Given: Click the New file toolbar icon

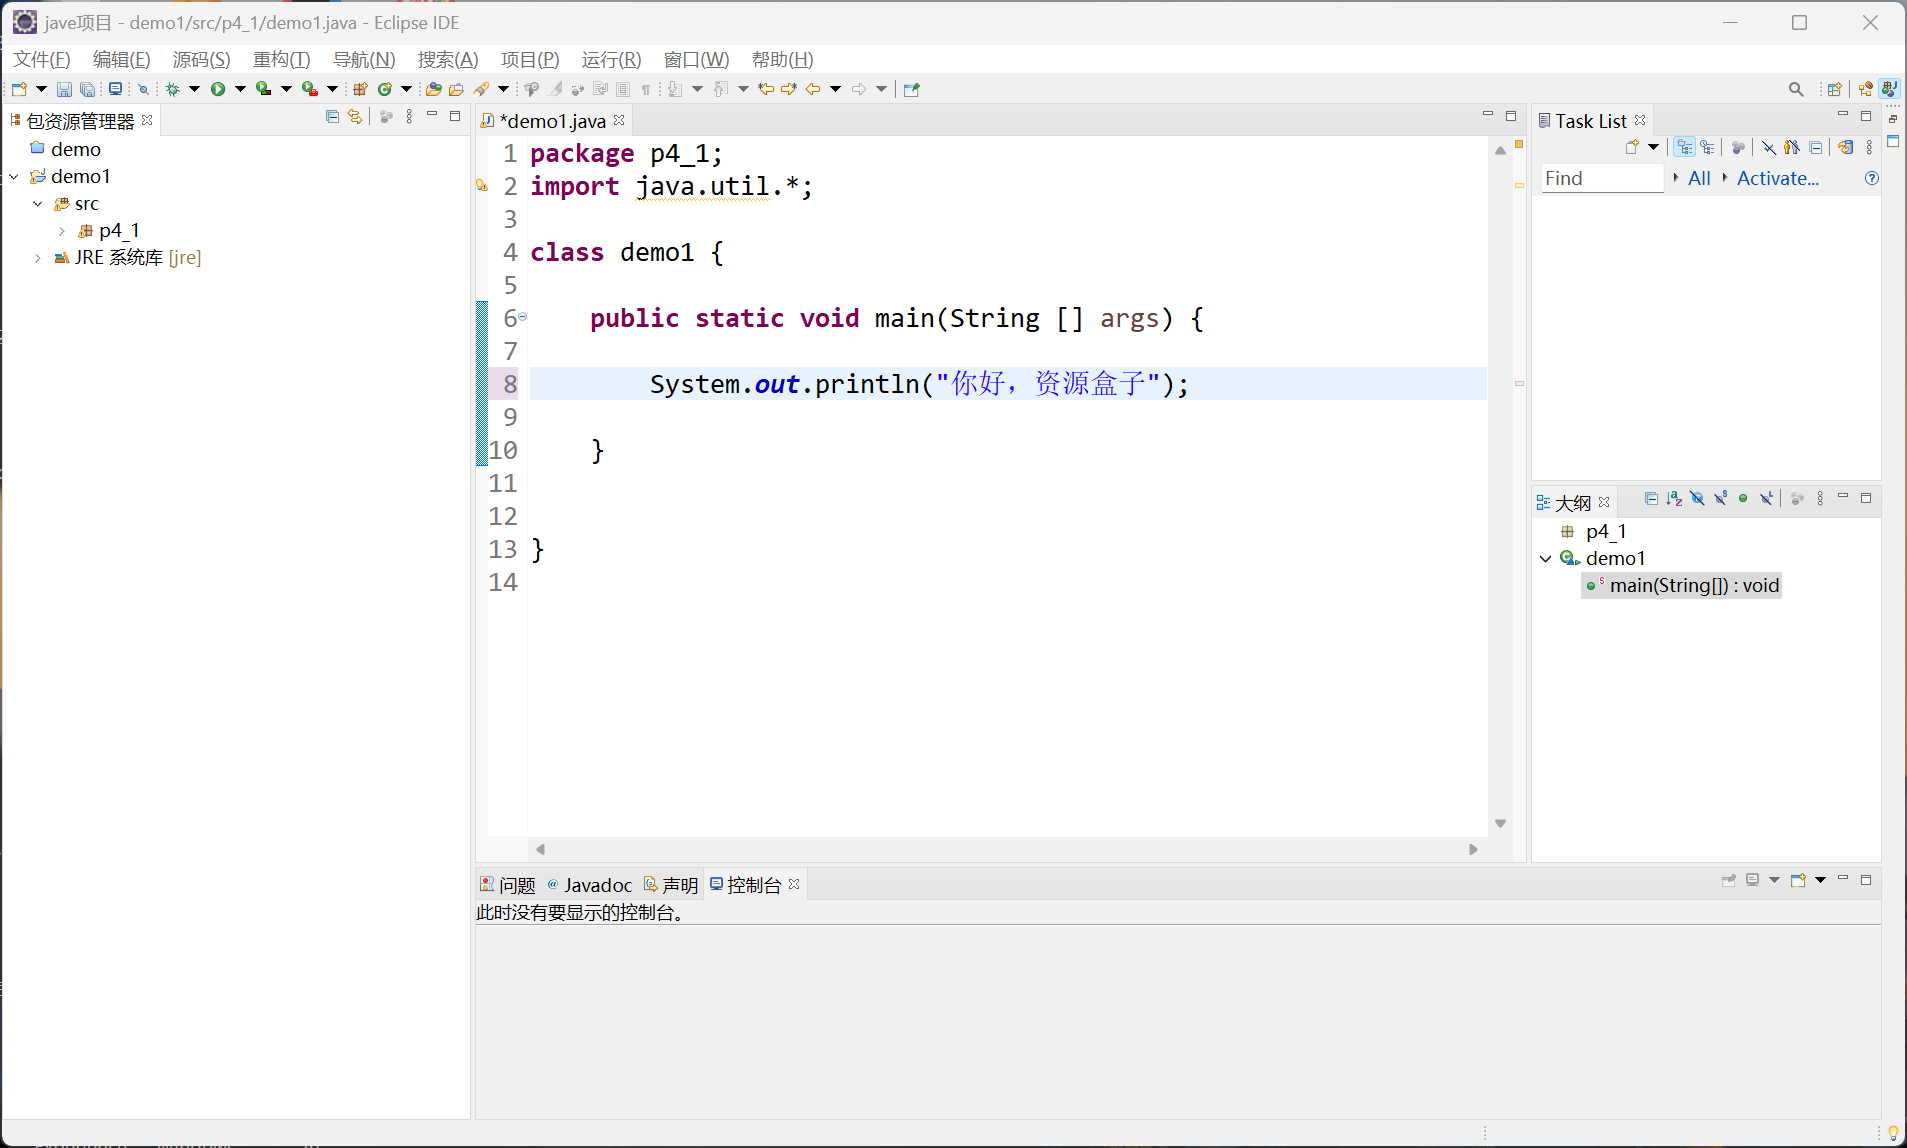Looking at the screenshot, I should click(x=19, y=89).
